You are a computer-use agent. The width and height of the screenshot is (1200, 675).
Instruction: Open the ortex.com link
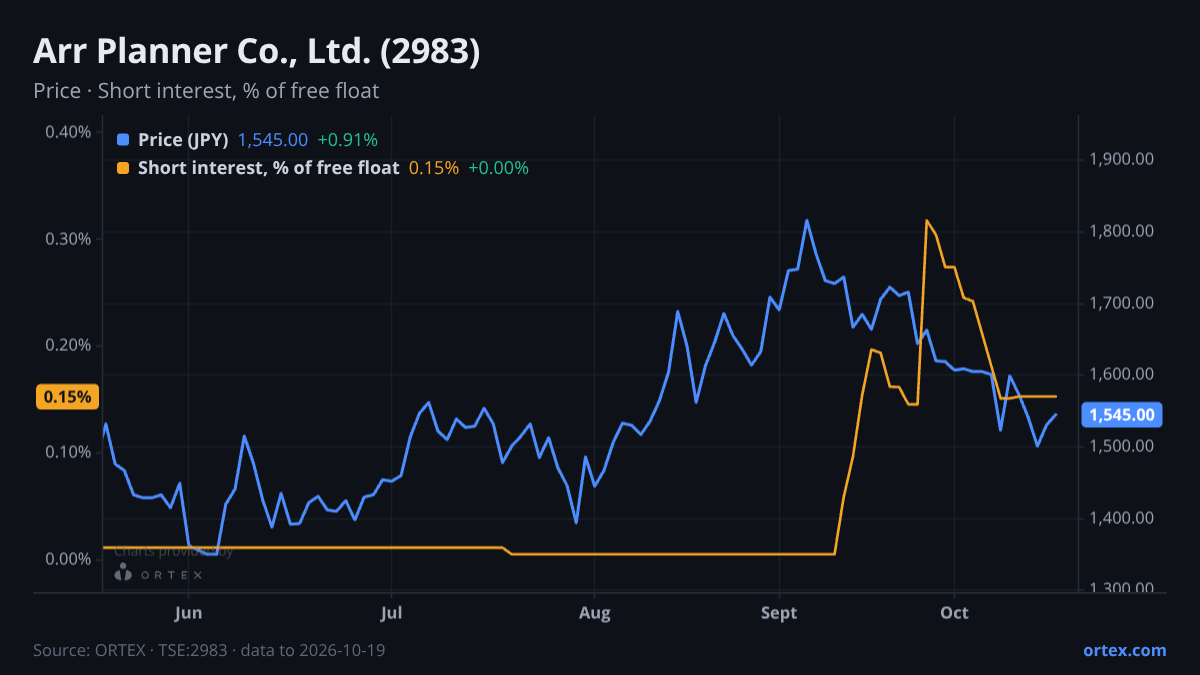click(x=1124, y=650)
